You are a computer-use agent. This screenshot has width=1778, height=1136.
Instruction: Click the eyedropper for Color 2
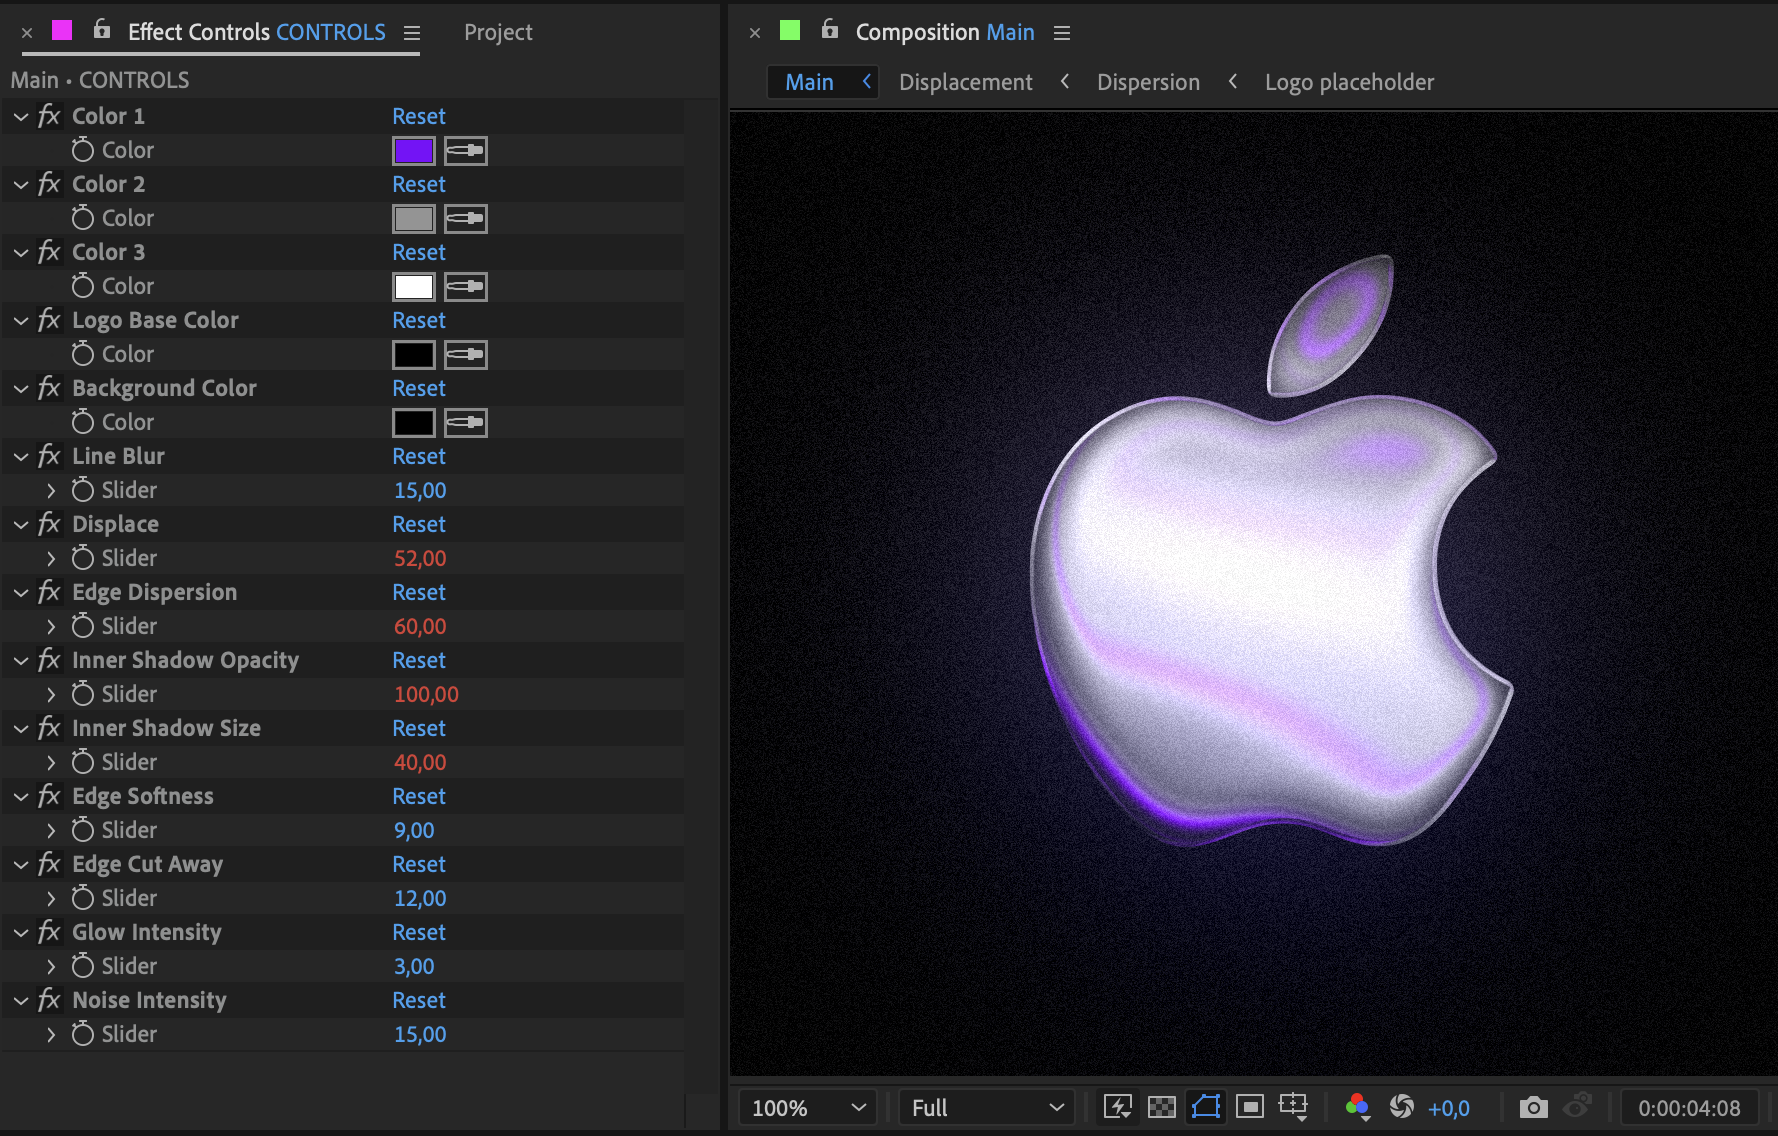[x=465, y=219]
